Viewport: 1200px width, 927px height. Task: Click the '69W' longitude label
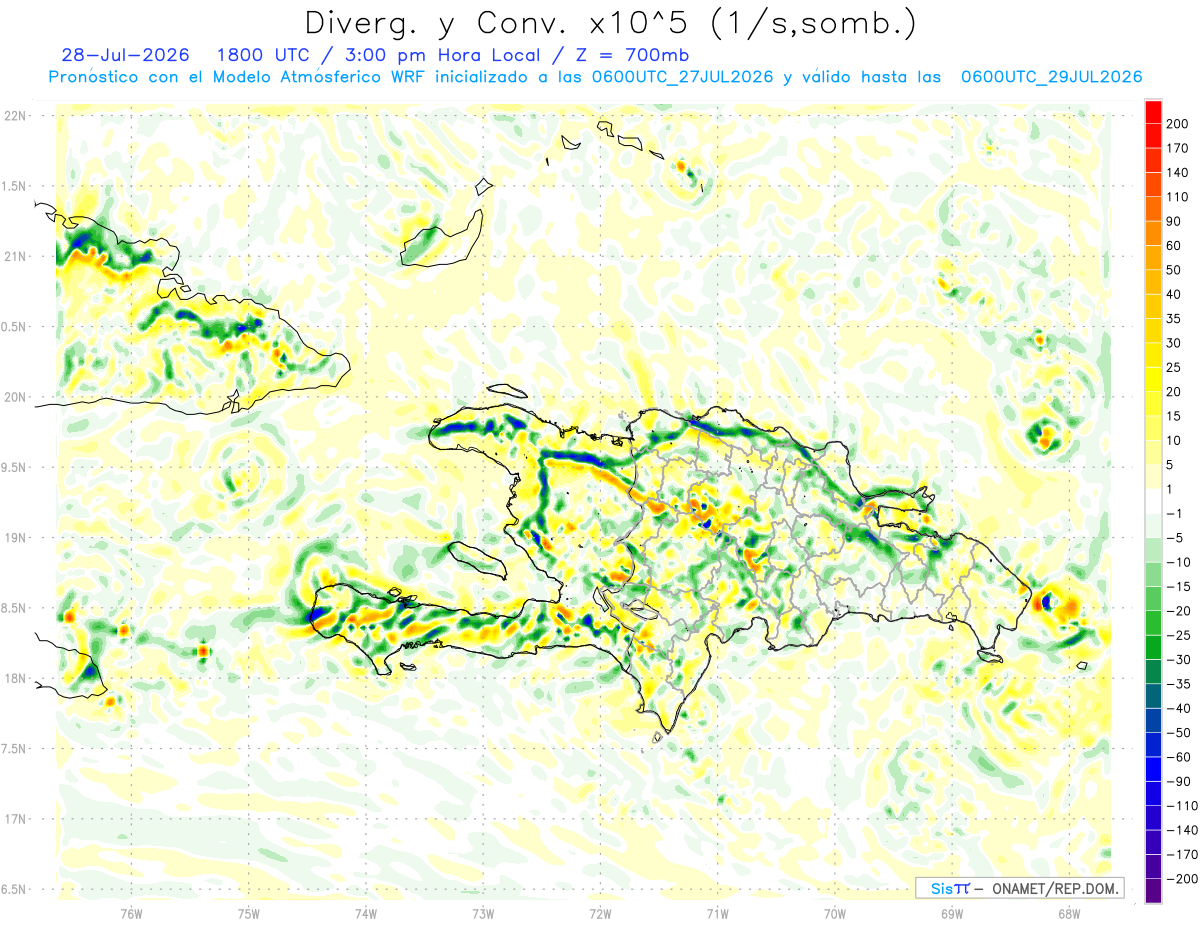tap(951, 913)
